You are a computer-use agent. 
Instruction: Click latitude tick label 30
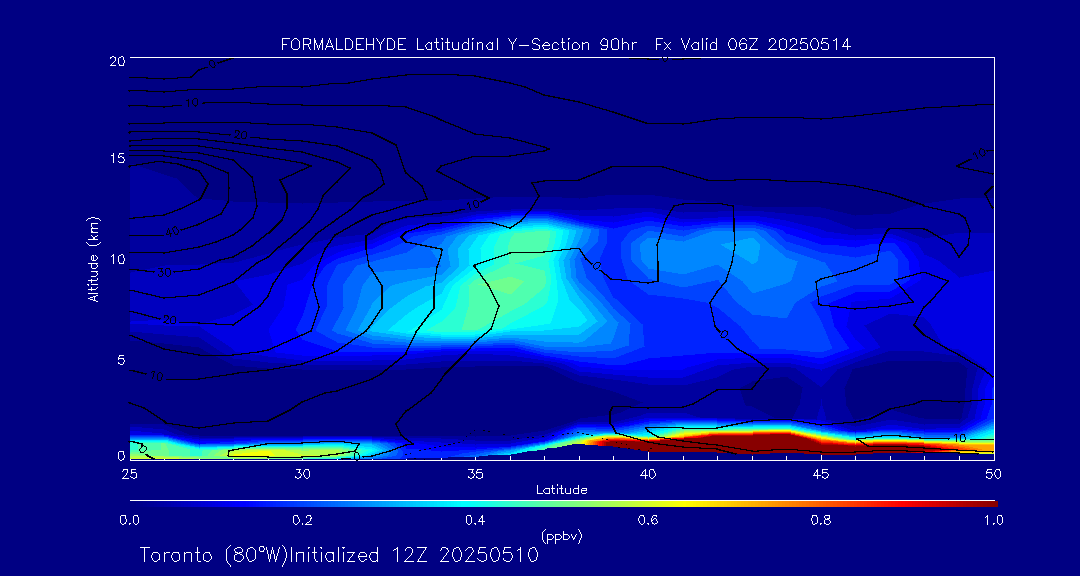pos(302,474)
